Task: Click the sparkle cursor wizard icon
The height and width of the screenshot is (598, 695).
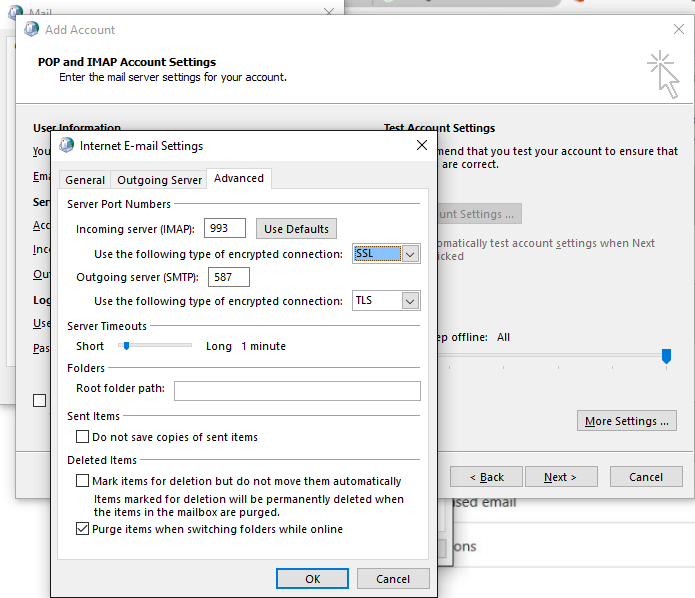Action: click(x=663, y=75)
